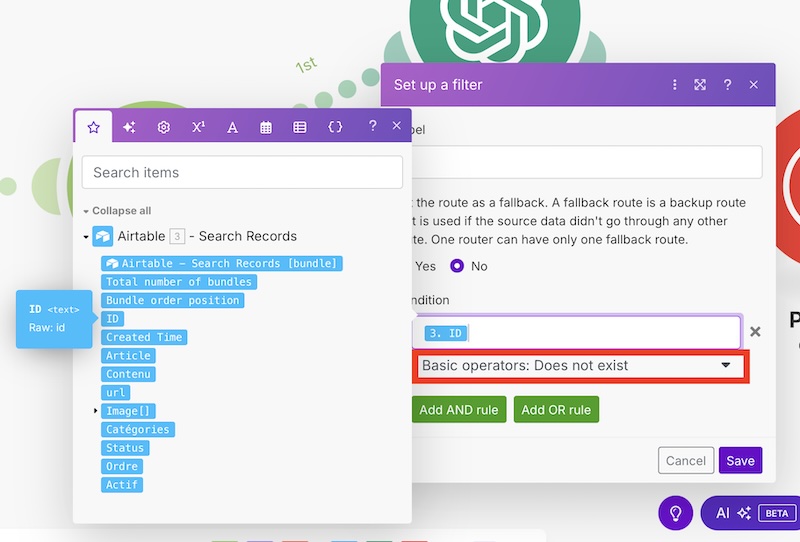
Task: Click the filter Label input field
Action: [587, 162]
